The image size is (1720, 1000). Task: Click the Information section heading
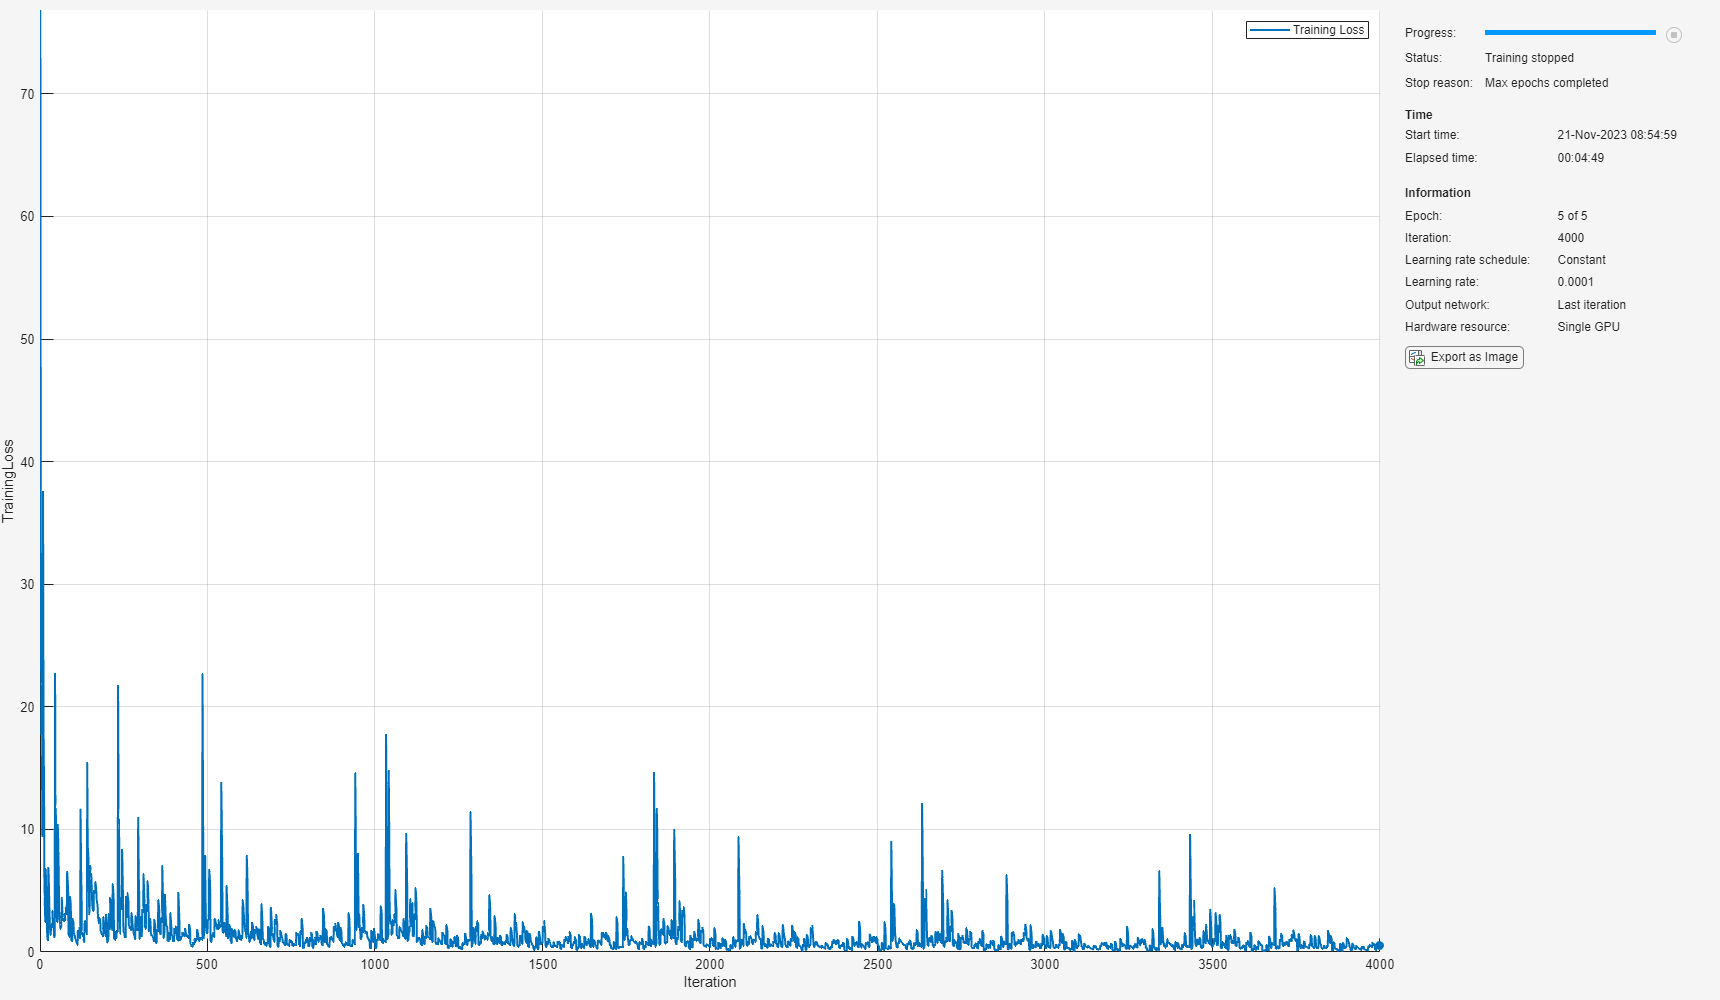pyautogui.click(x=1437, y=193)
